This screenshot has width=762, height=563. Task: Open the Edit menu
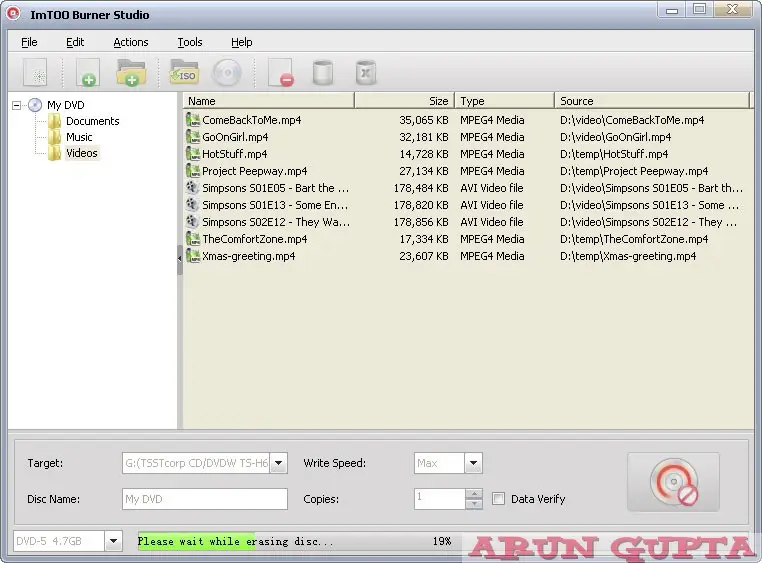tap(75, 42)
